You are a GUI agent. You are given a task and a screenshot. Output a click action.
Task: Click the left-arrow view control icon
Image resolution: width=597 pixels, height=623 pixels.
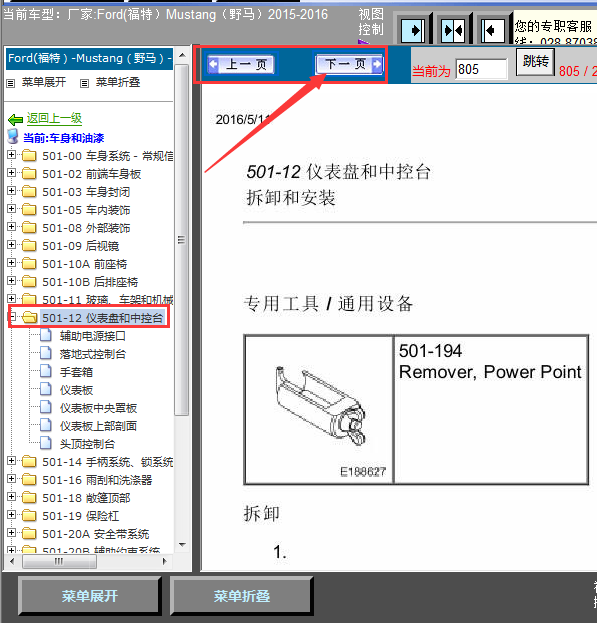pos(492,30)
